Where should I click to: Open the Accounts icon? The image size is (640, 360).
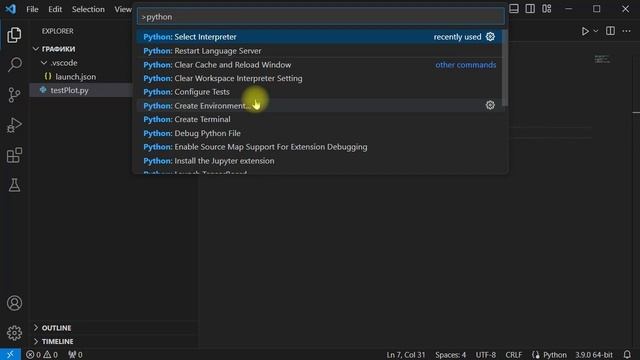14,303
